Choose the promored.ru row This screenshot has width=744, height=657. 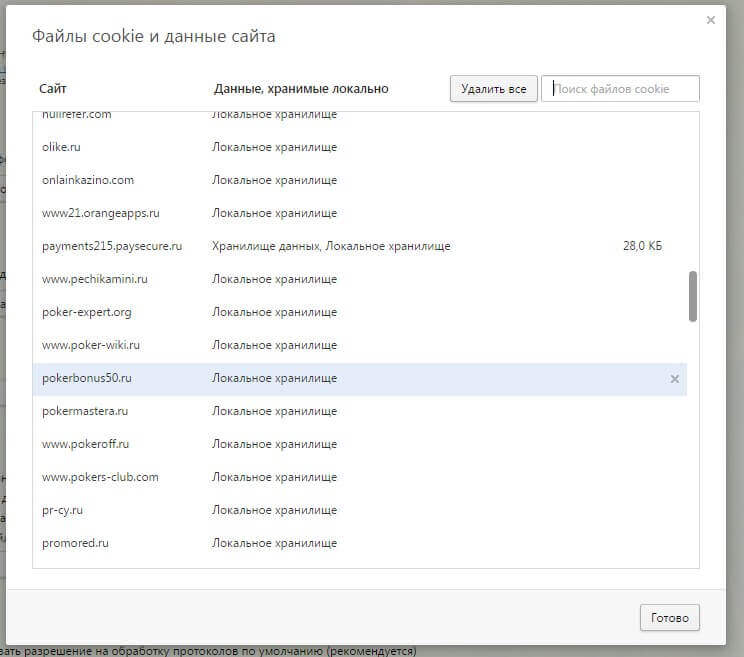(75, 543)
